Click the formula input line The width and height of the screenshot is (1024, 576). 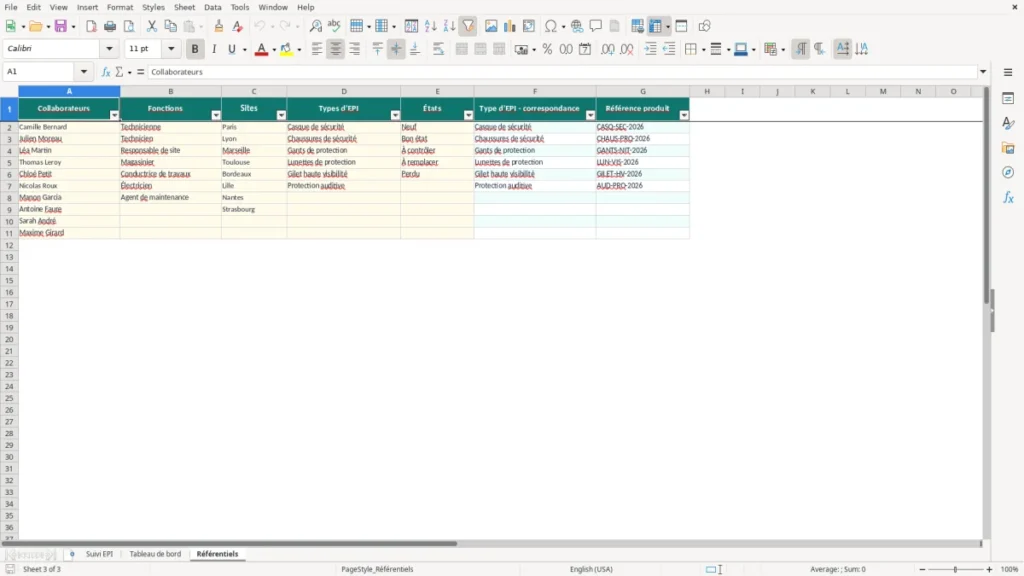pos(563,72)
